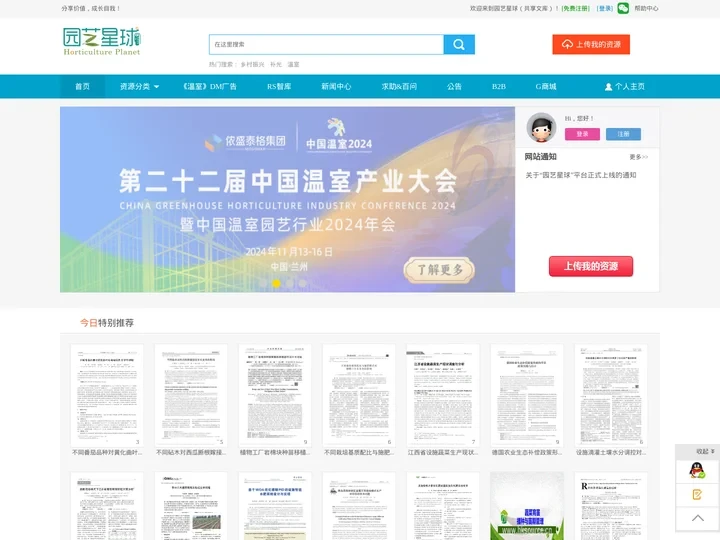Image resolution: width=720 pixels, height=540 pixels.
Task: Open thumbnail for 江西省设施蔬菜生产现状
Action: 443,395
